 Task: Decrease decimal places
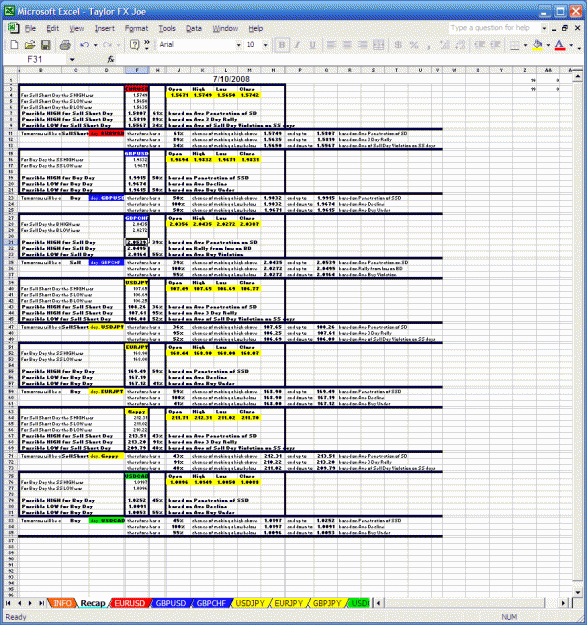pyautogui.click(x=460, y=45)
